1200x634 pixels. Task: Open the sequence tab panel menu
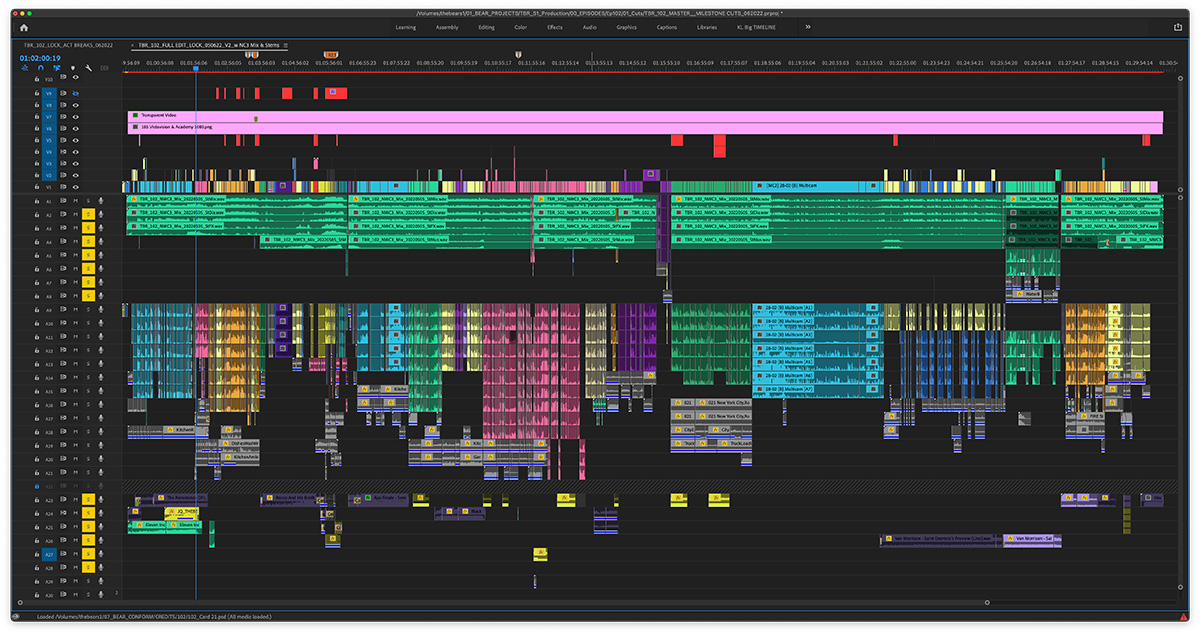click(285, 45)
